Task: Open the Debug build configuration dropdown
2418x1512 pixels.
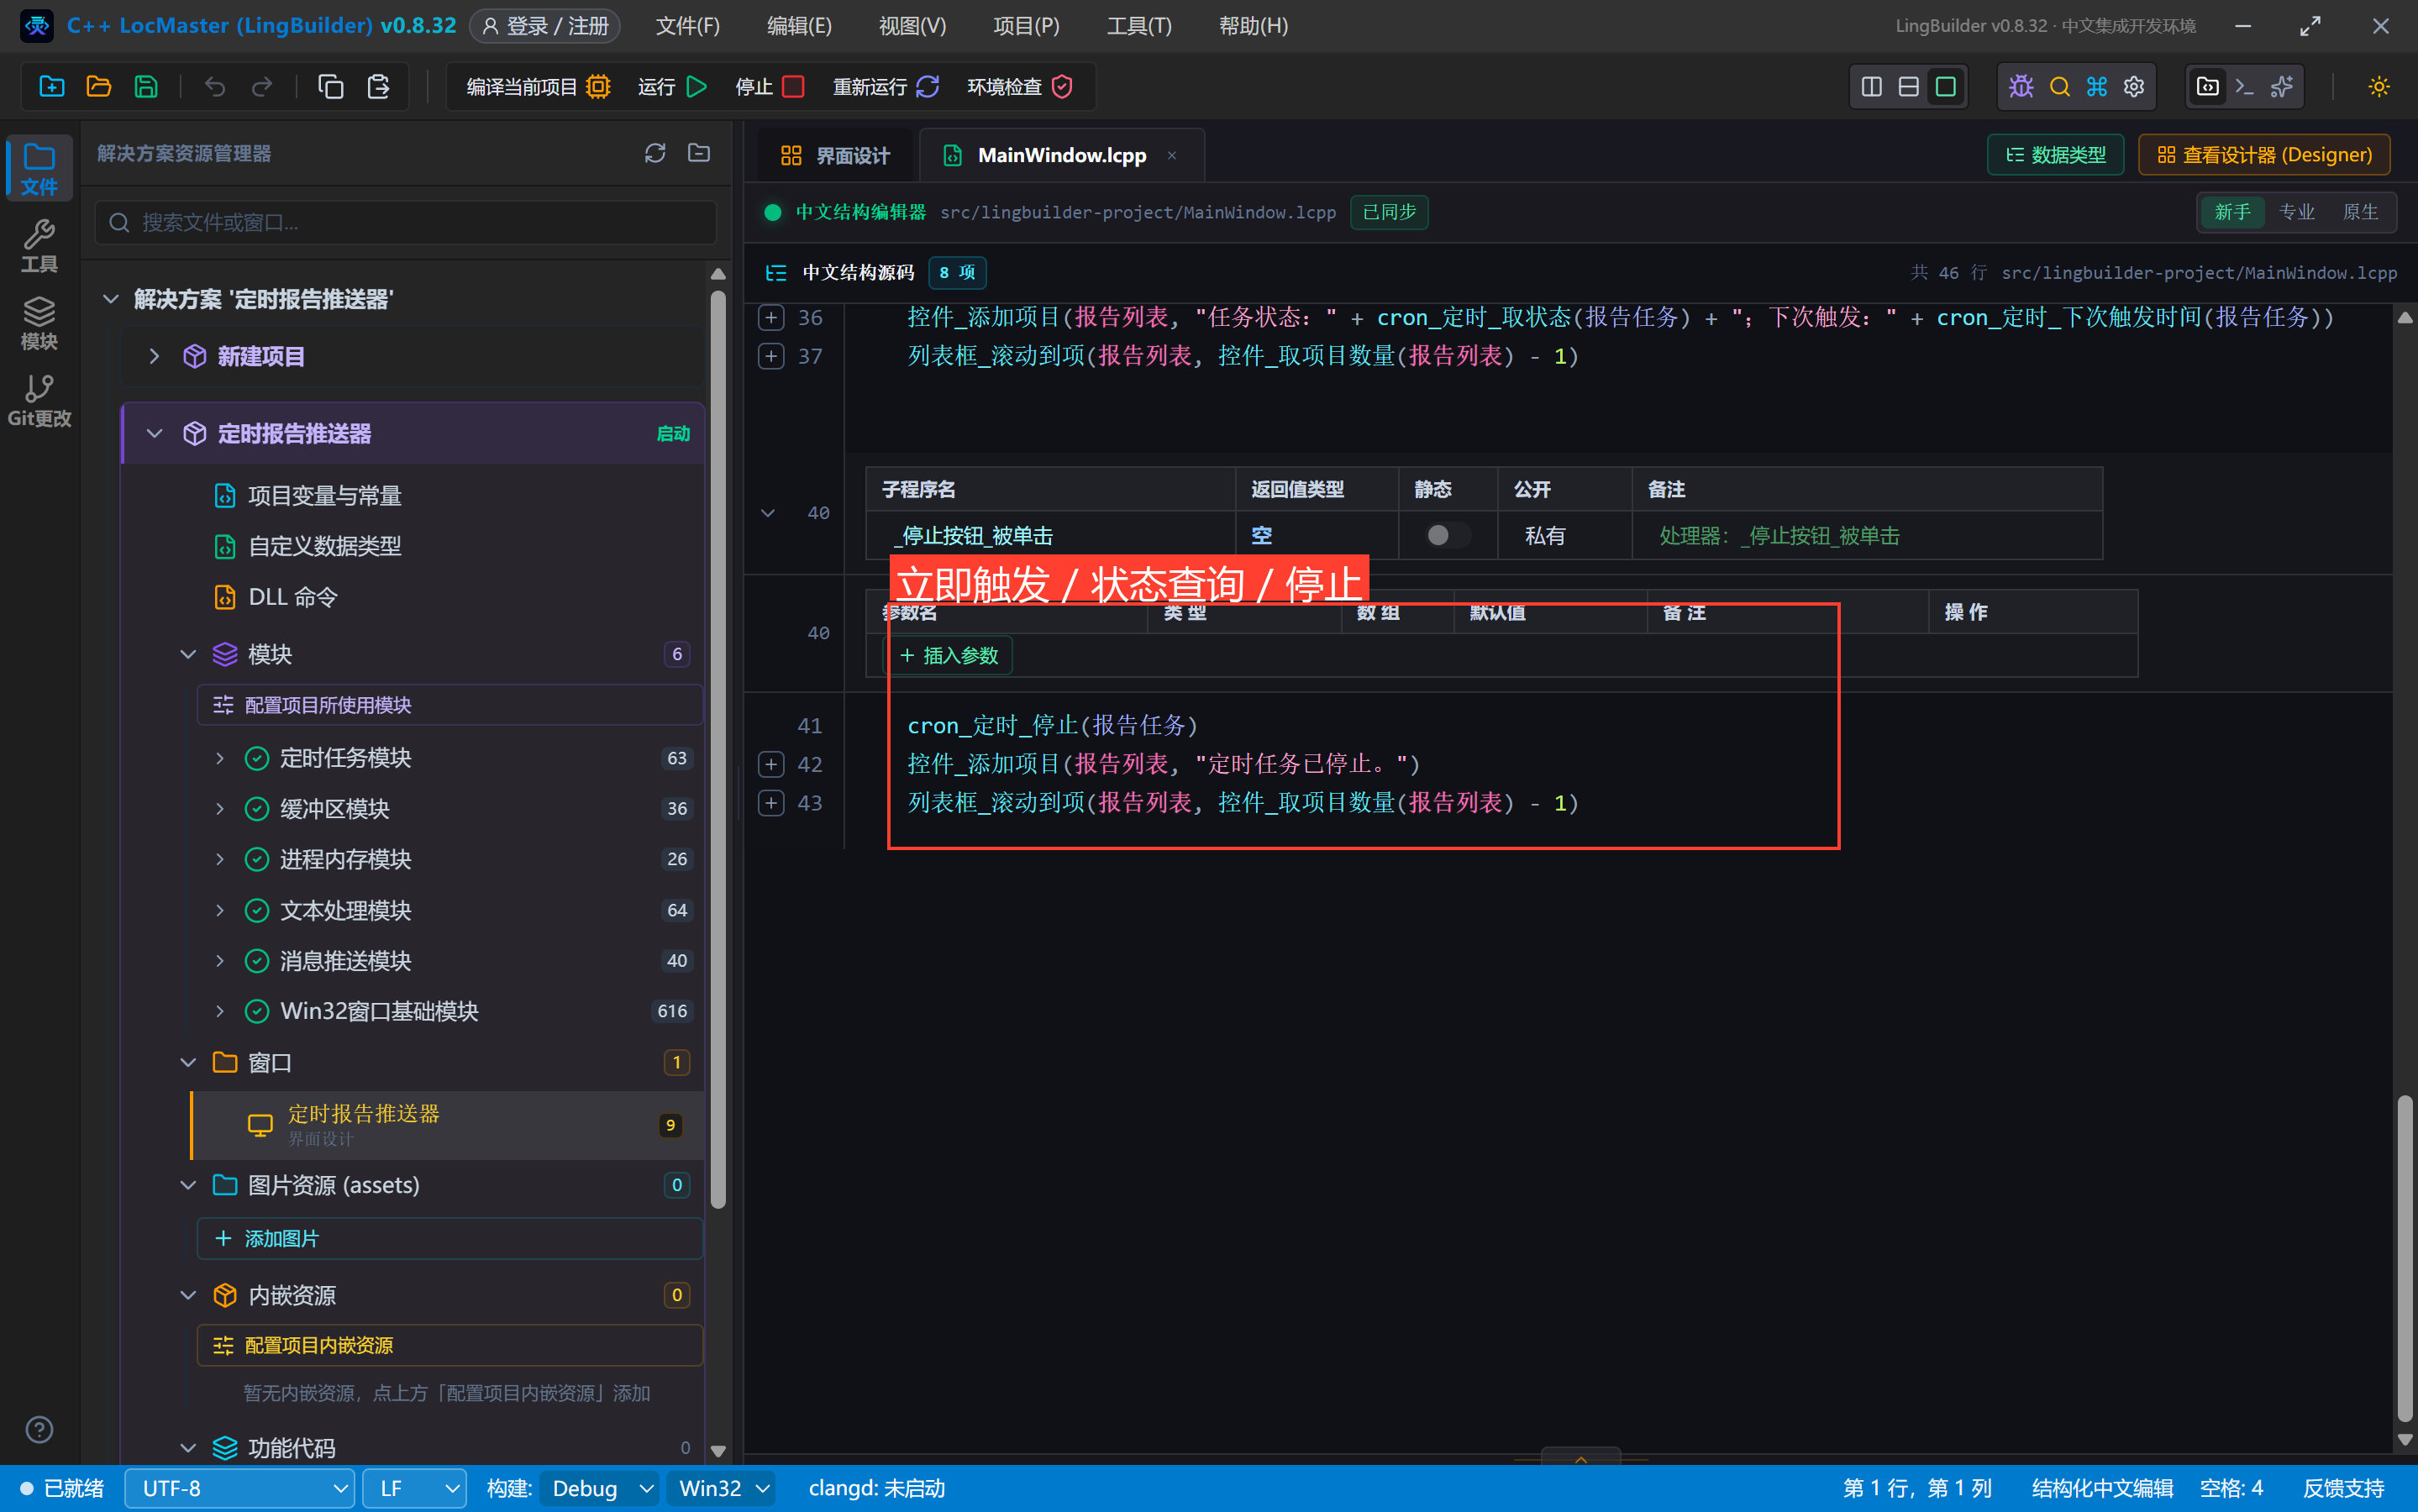Action: (599, 1488)
